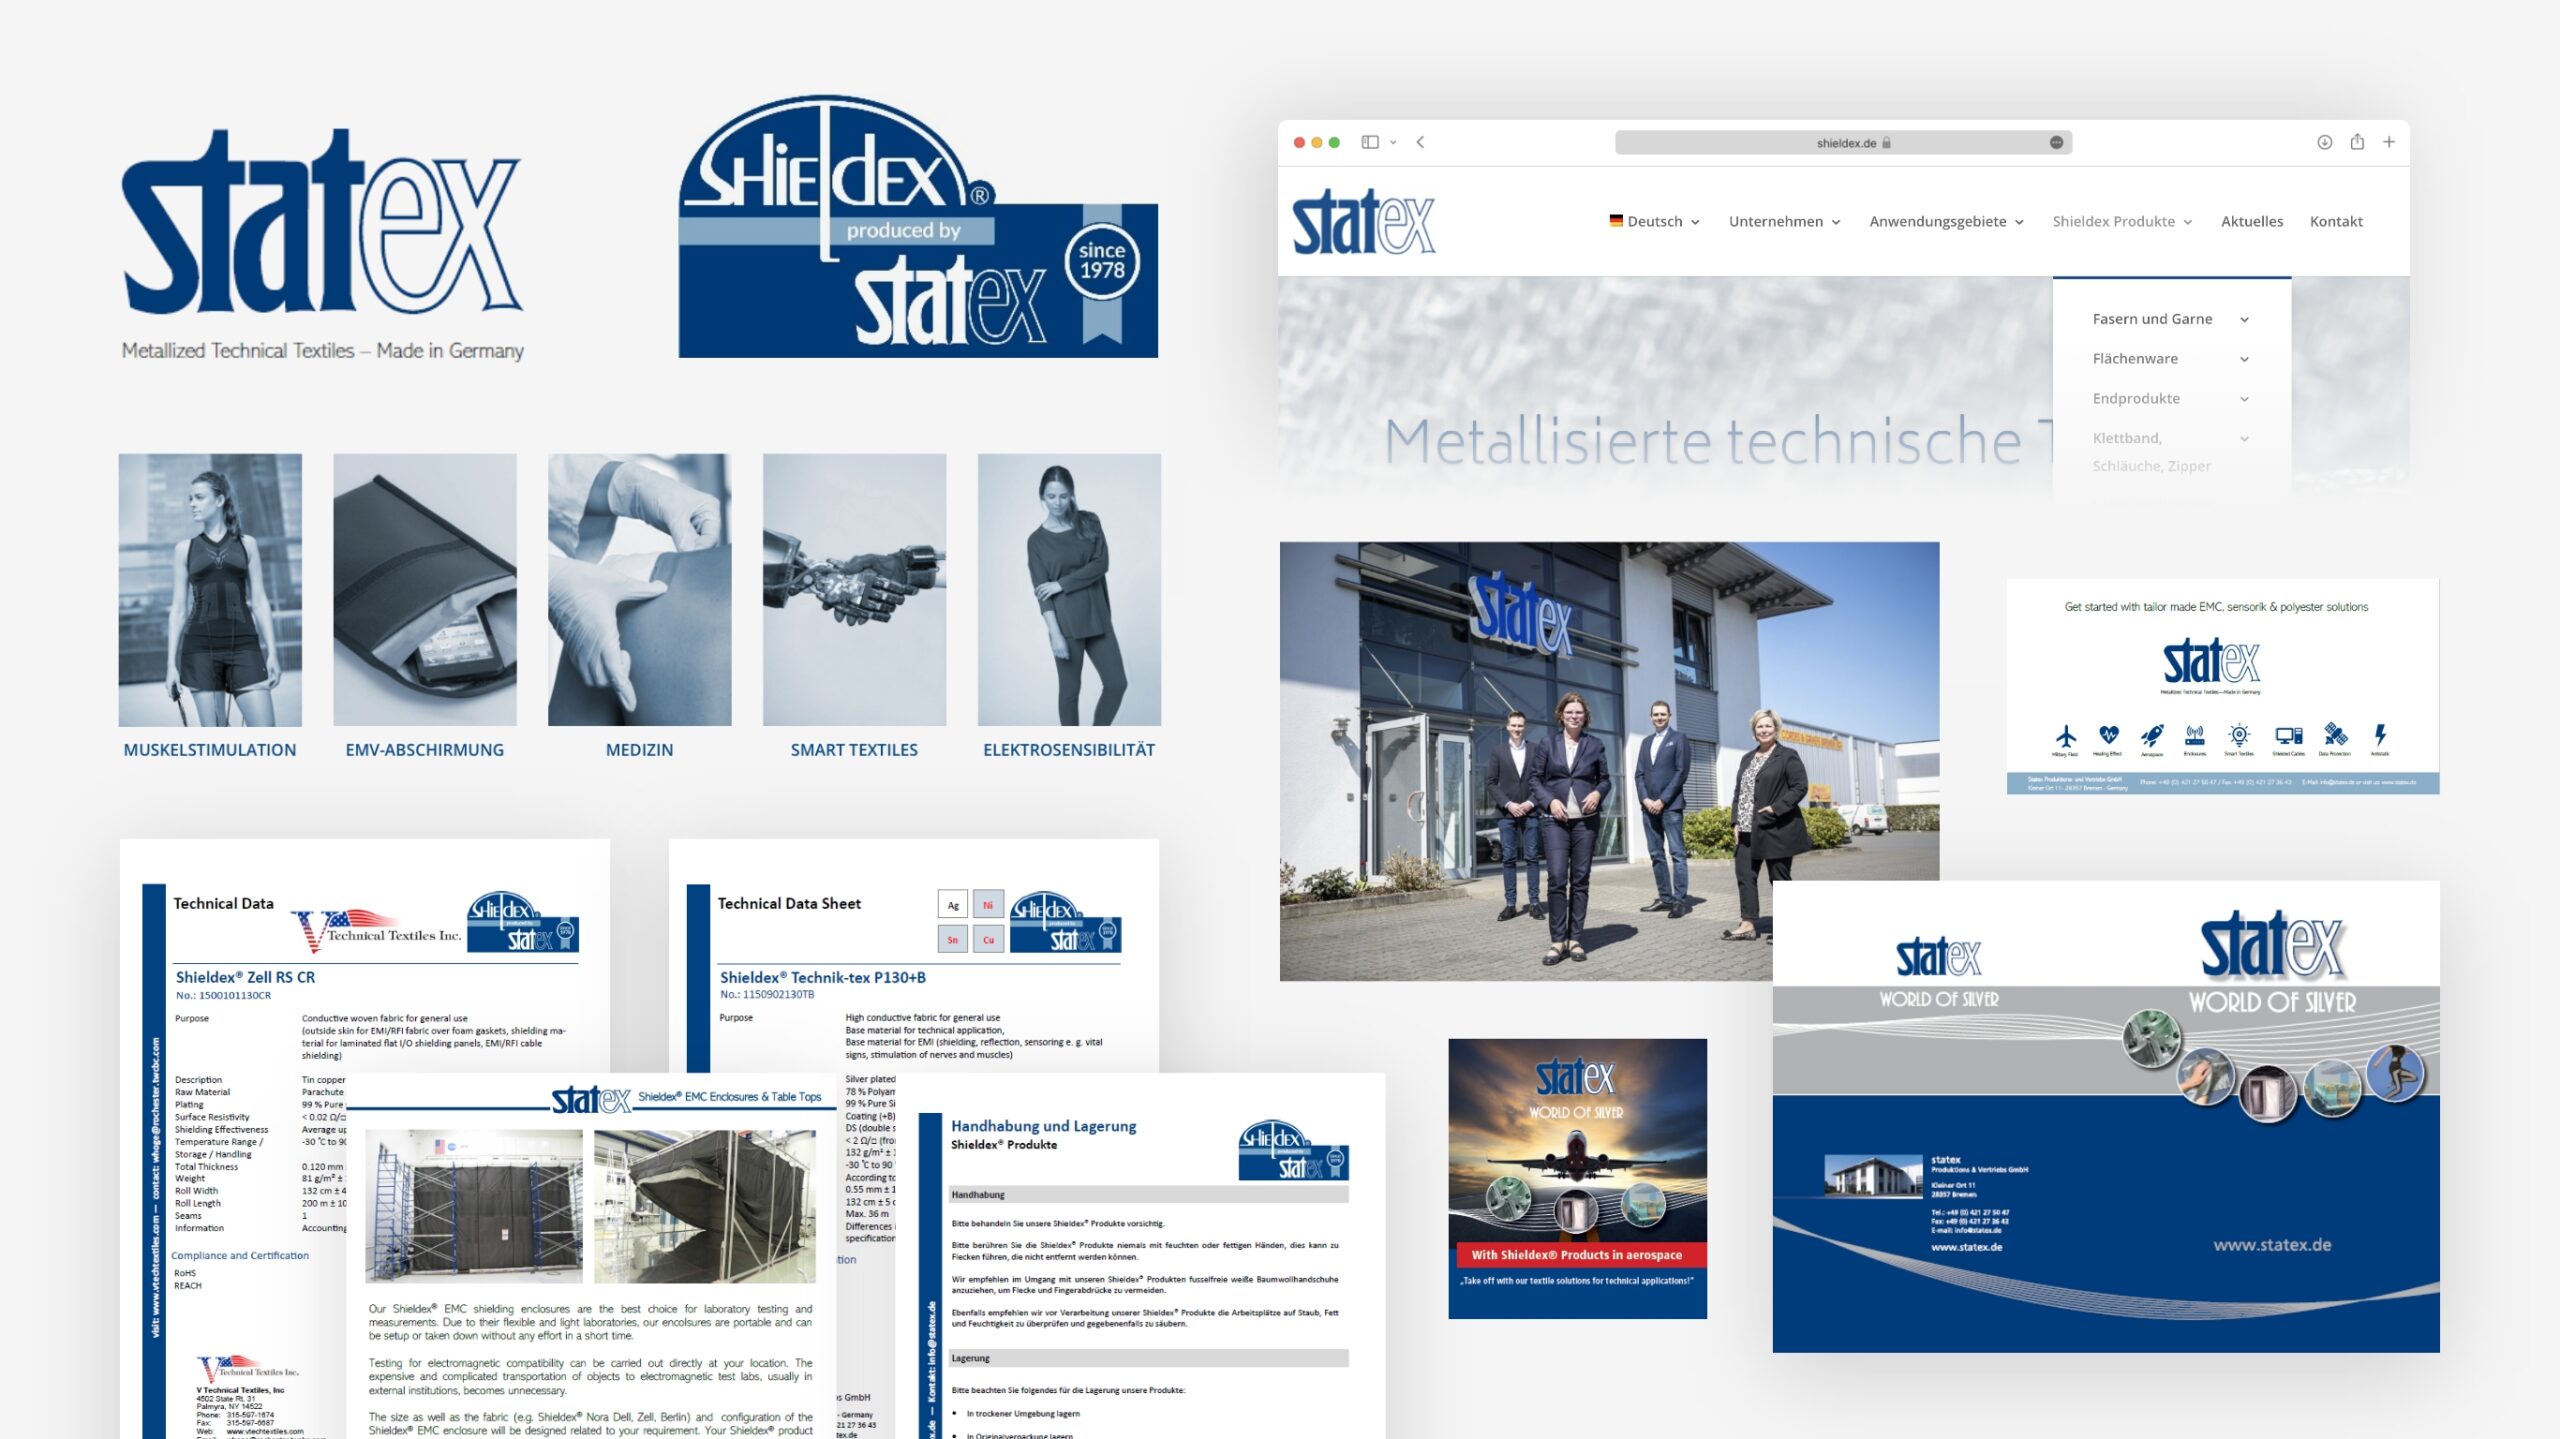Click the Aerospace rocket icon
The width and height of the screenshot is (2560, 1439).
pyautogui.click(x=2152, y=736)
